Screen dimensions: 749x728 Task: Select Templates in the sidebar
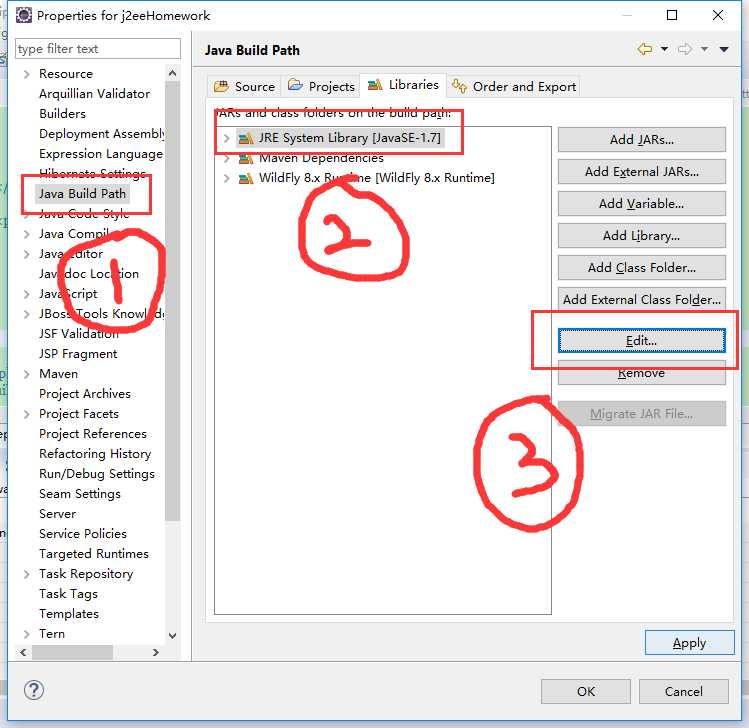69,614
